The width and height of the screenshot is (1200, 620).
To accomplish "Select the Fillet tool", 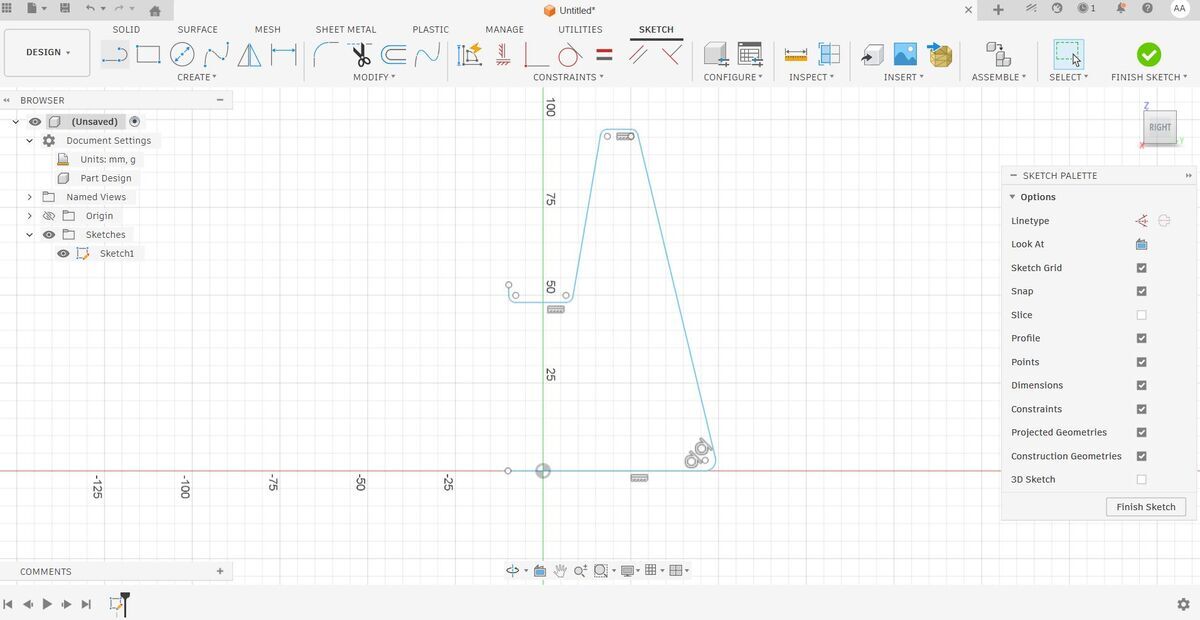I will click(x=326, y=54).
